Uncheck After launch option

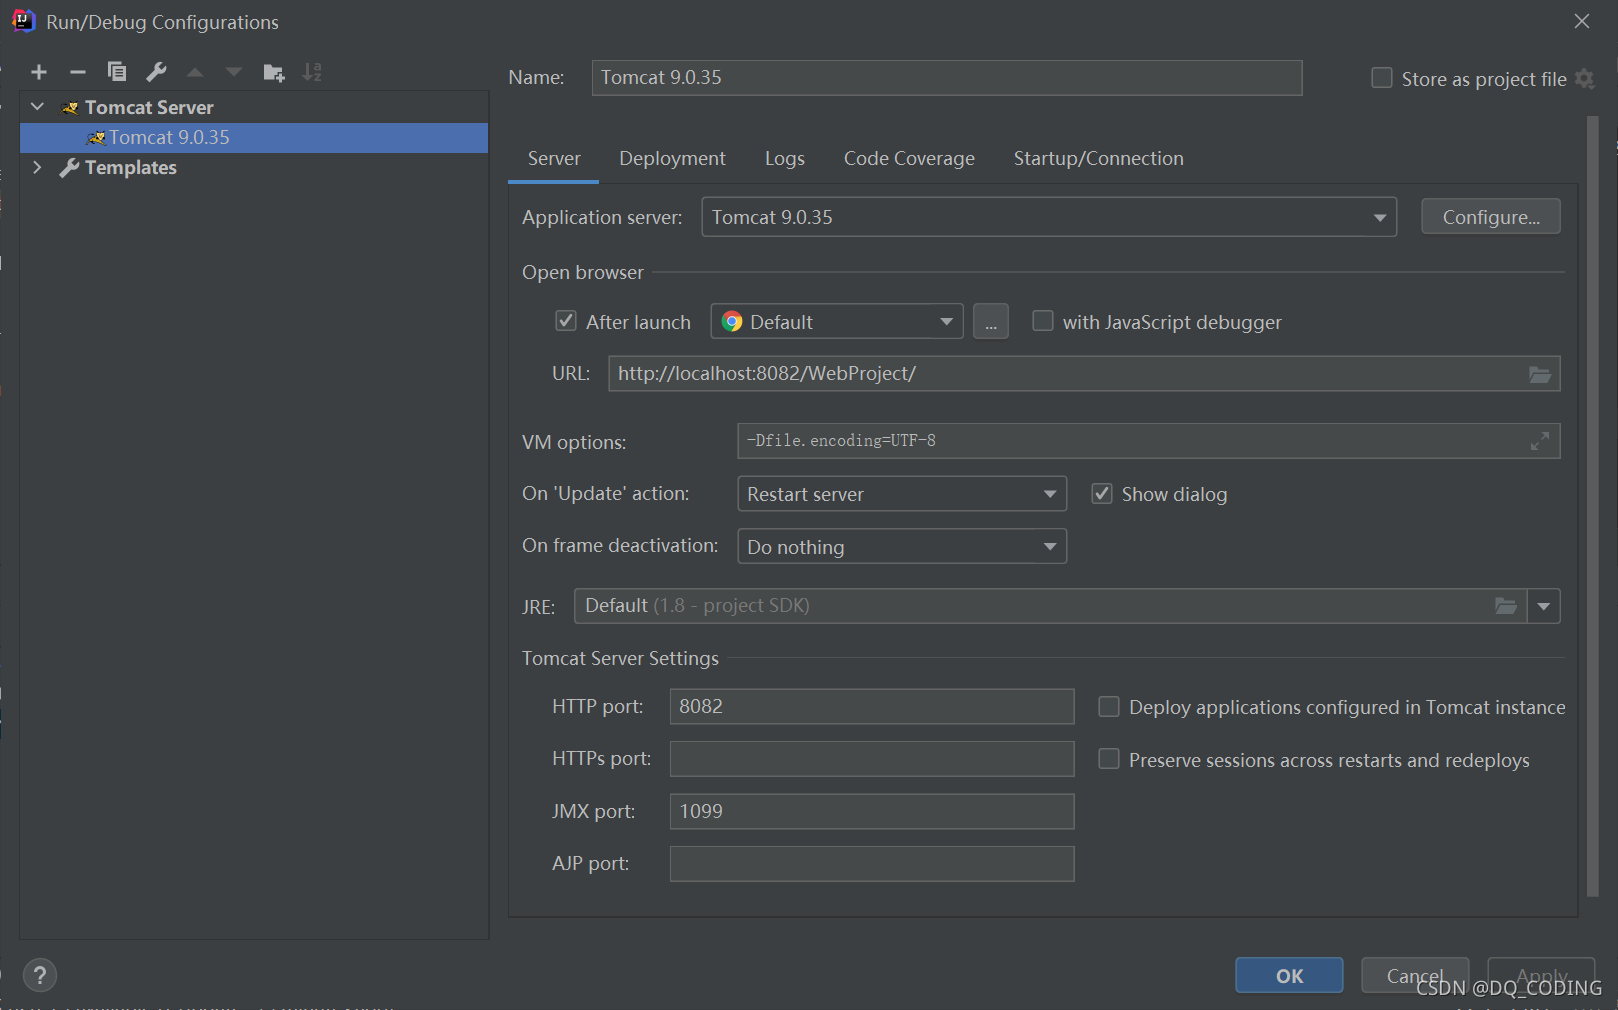pyautogui.click(x=566, y=321)
